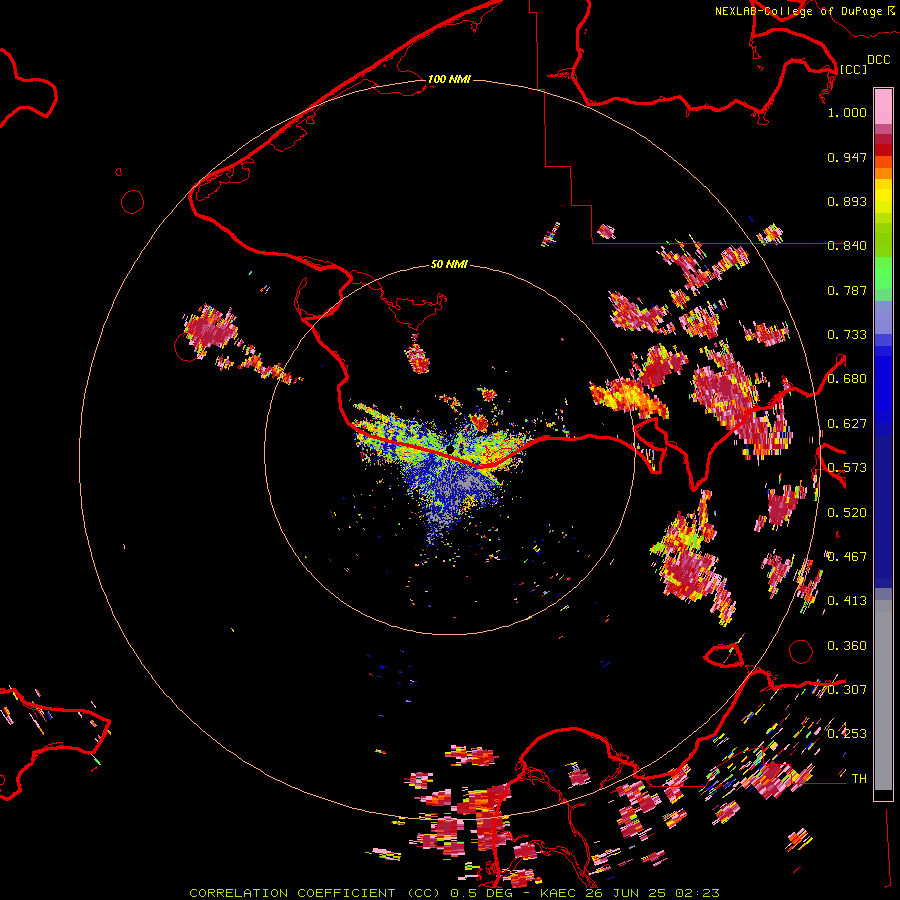Screen dimensions: 900x900
Task: Click the 0.573 color scale value
Action: pyautogui.click(x=847, y=468)
